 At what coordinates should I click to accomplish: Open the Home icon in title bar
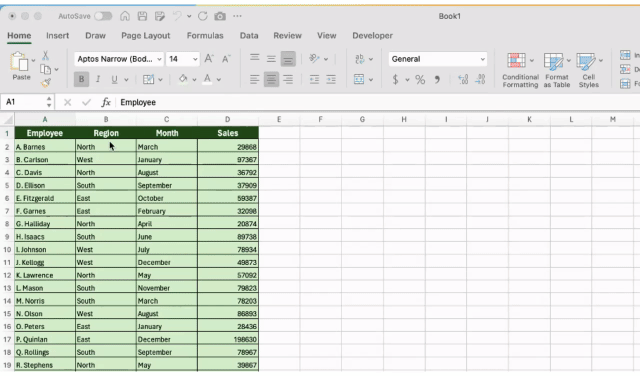125,16
